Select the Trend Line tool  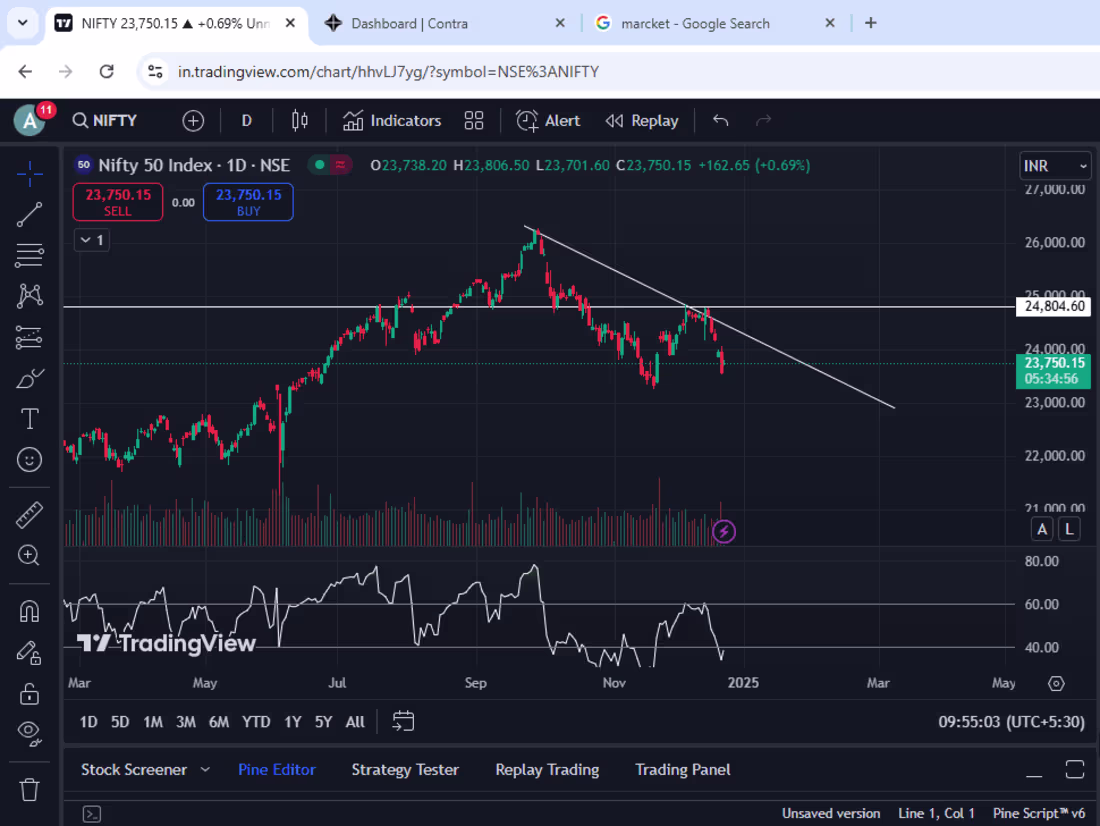(x=29, y=214)
